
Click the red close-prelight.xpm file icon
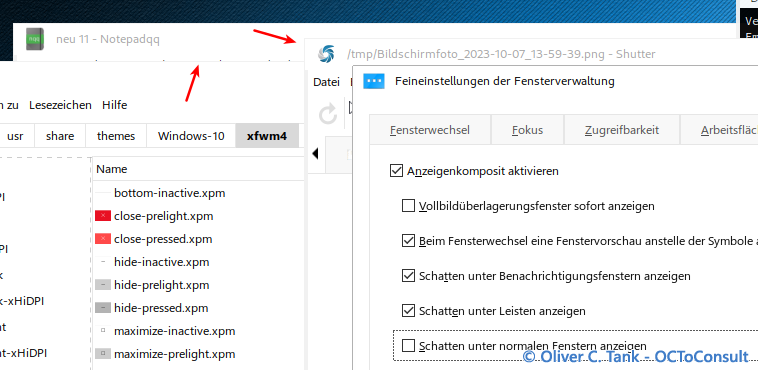point(103,216)
